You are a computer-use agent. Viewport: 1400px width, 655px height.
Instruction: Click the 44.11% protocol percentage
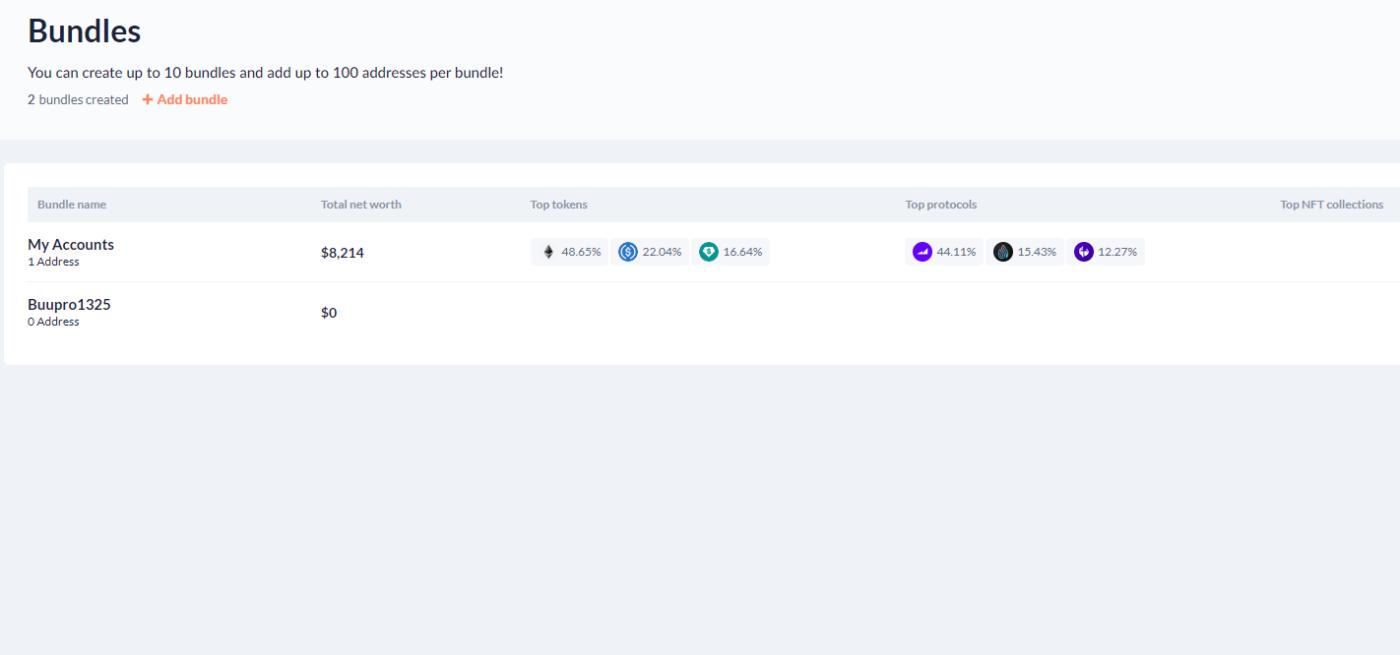pyautogui.click(x=956, y=252)
